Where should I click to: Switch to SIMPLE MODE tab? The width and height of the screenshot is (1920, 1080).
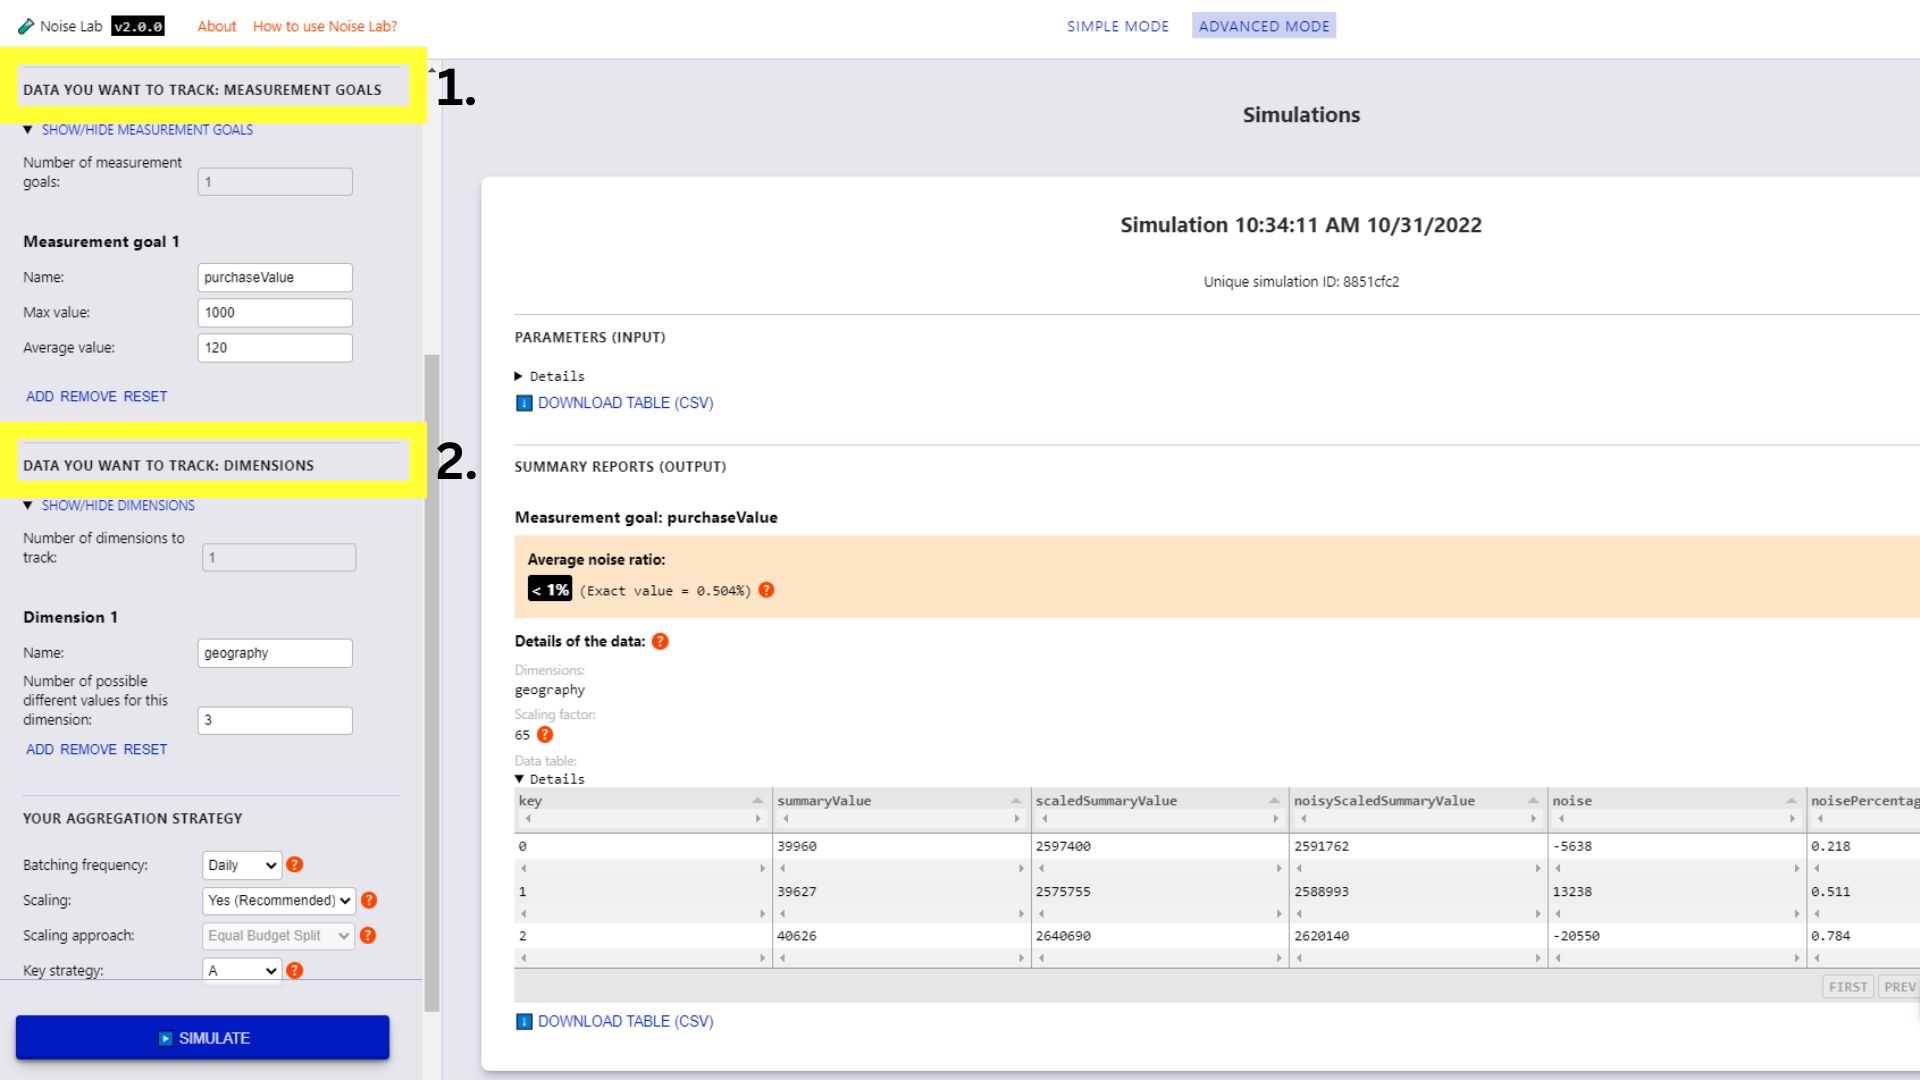point(1117,25)
